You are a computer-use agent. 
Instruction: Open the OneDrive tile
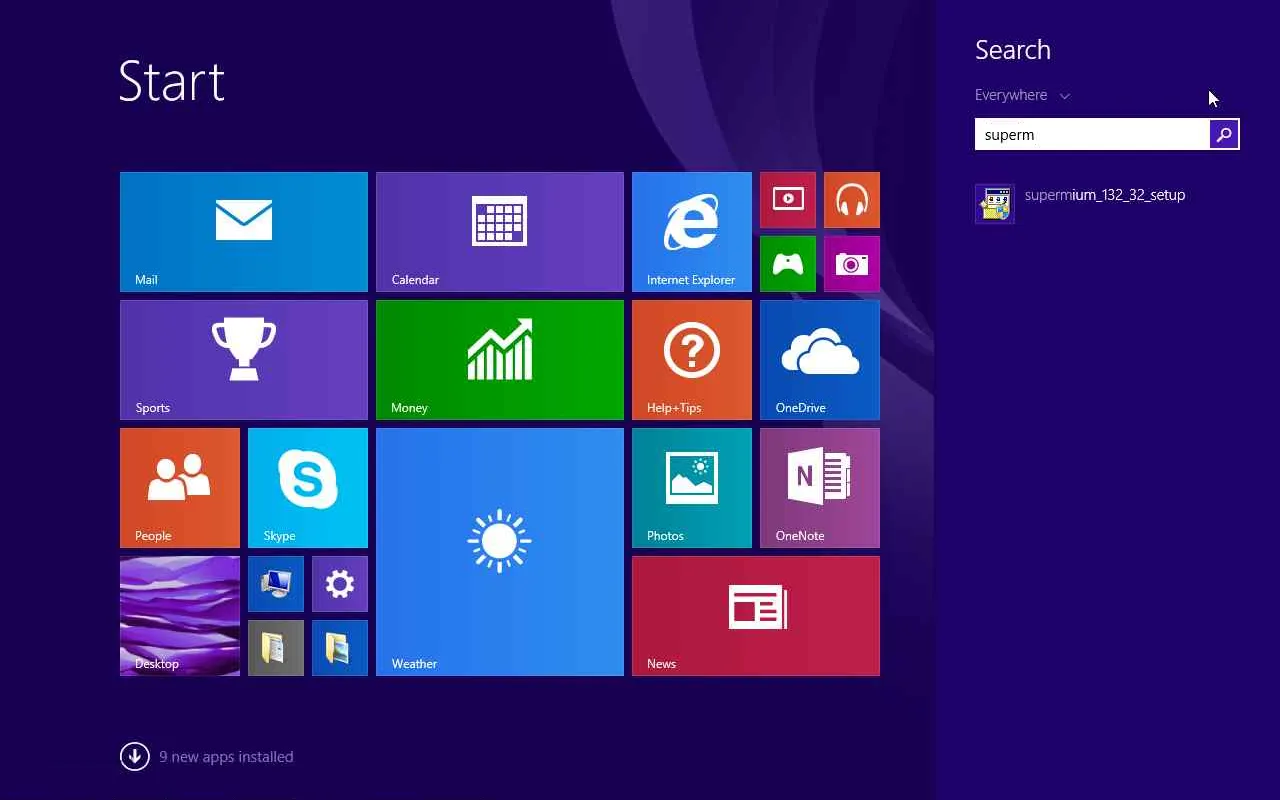820,360
